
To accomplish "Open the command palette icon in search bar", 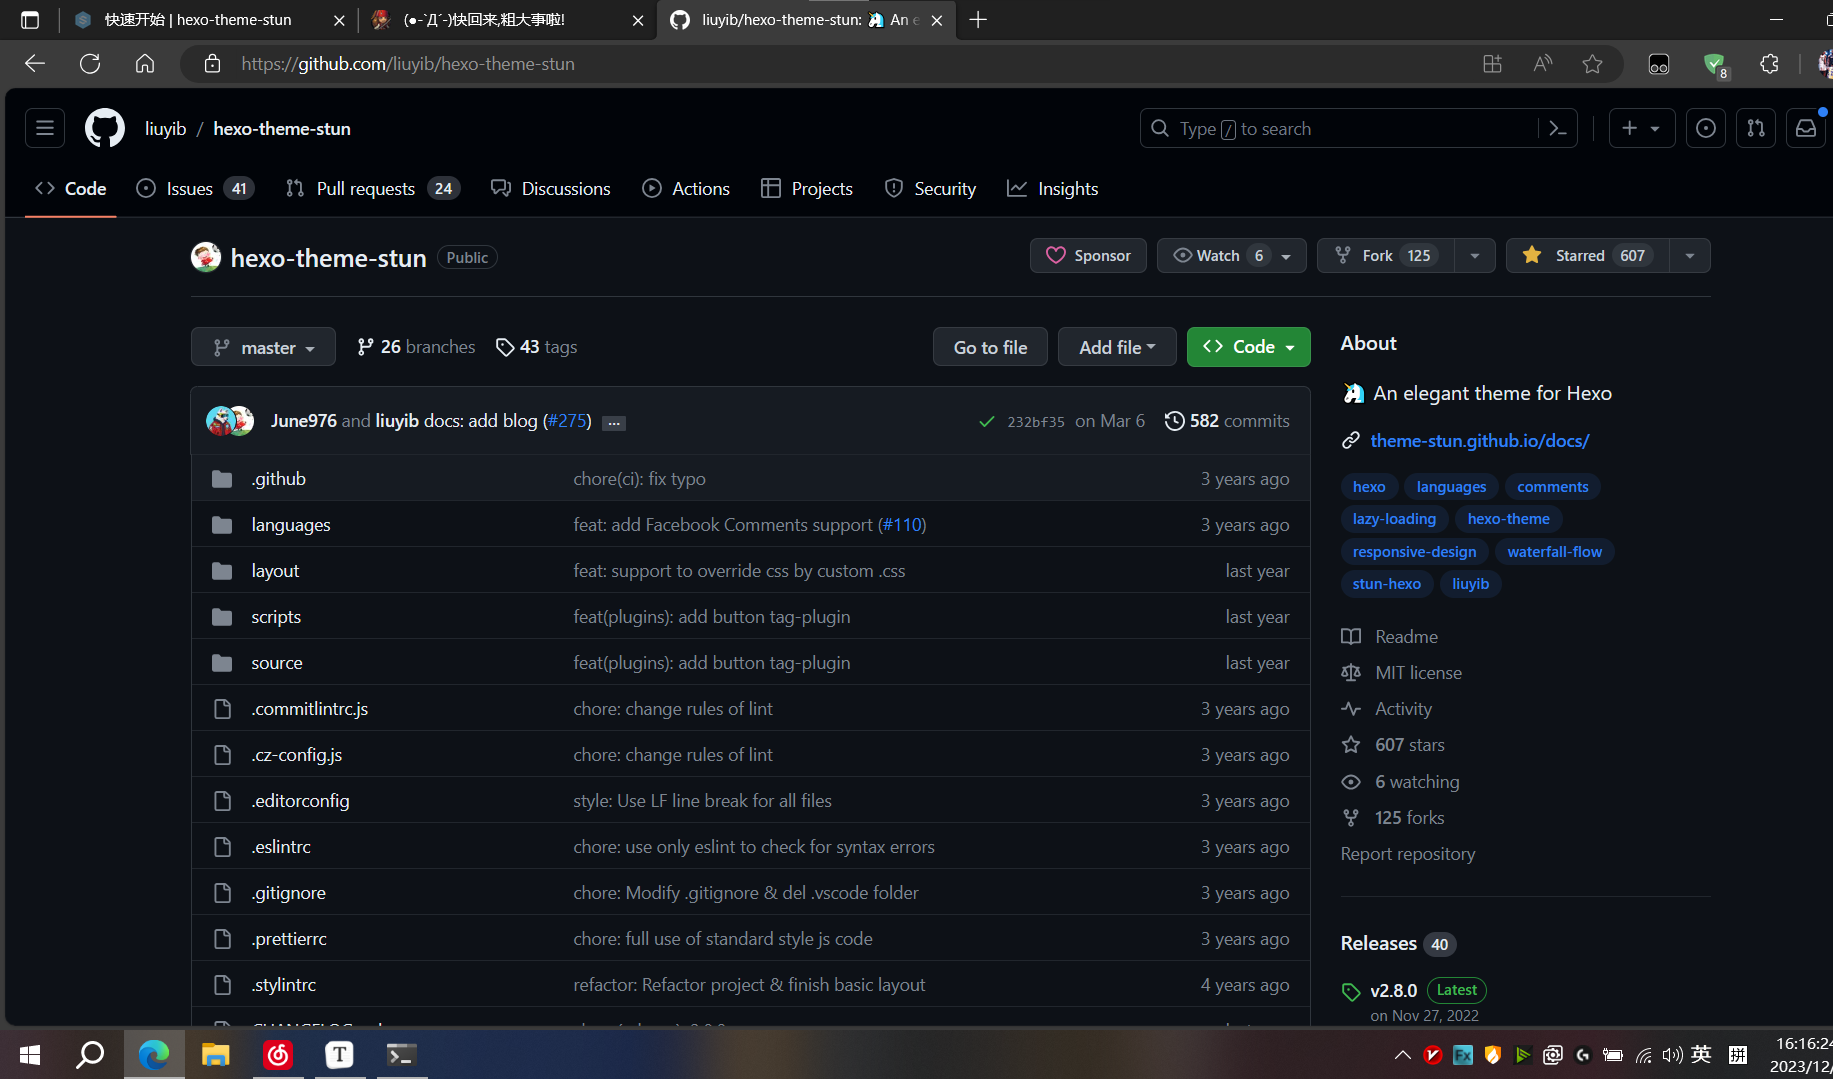I will [x=1557, y=128].
